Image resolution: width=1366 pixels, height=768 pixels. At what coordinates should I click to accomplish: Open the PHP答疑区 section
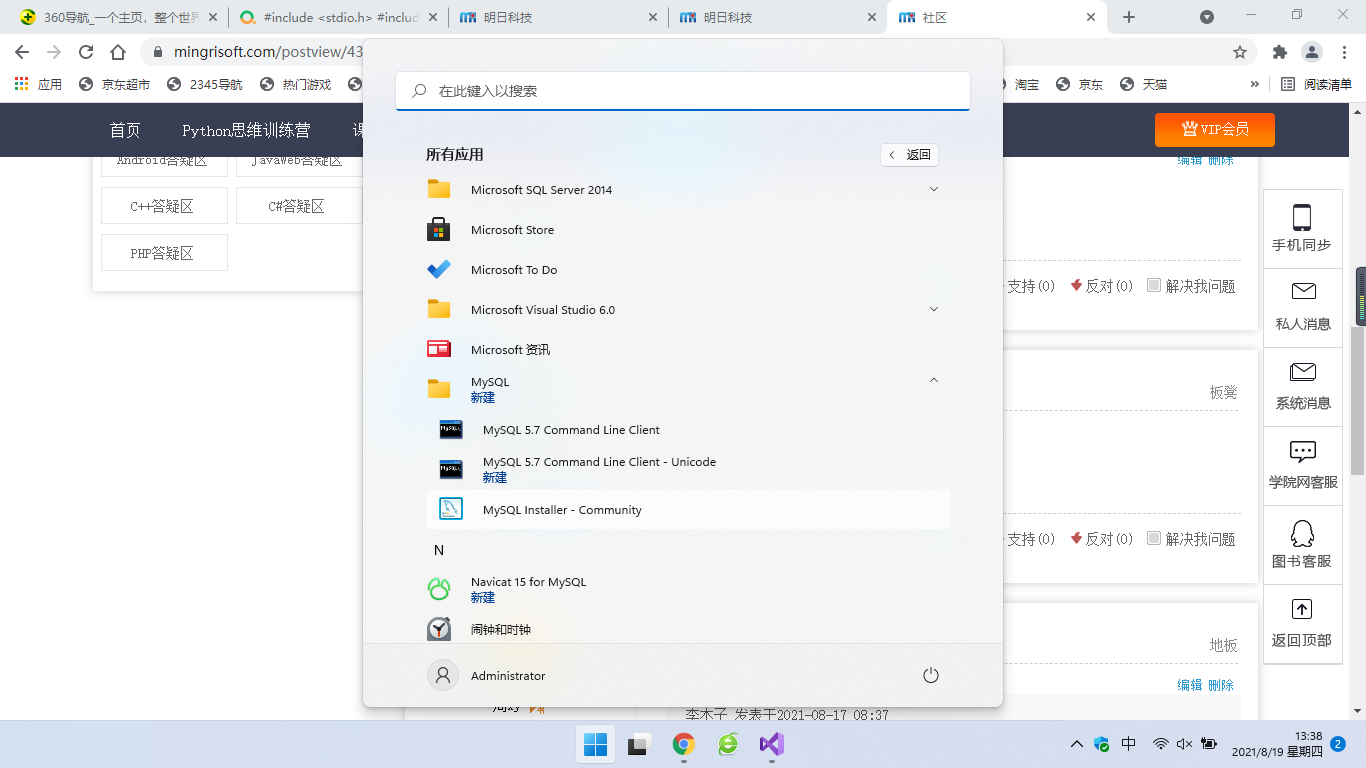tap(164, 253)
